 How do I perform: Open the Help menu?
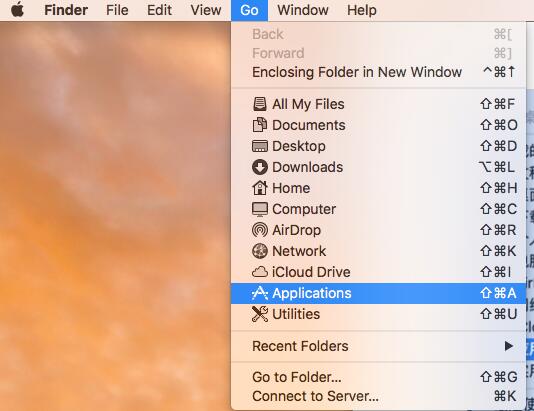[362, 10]
